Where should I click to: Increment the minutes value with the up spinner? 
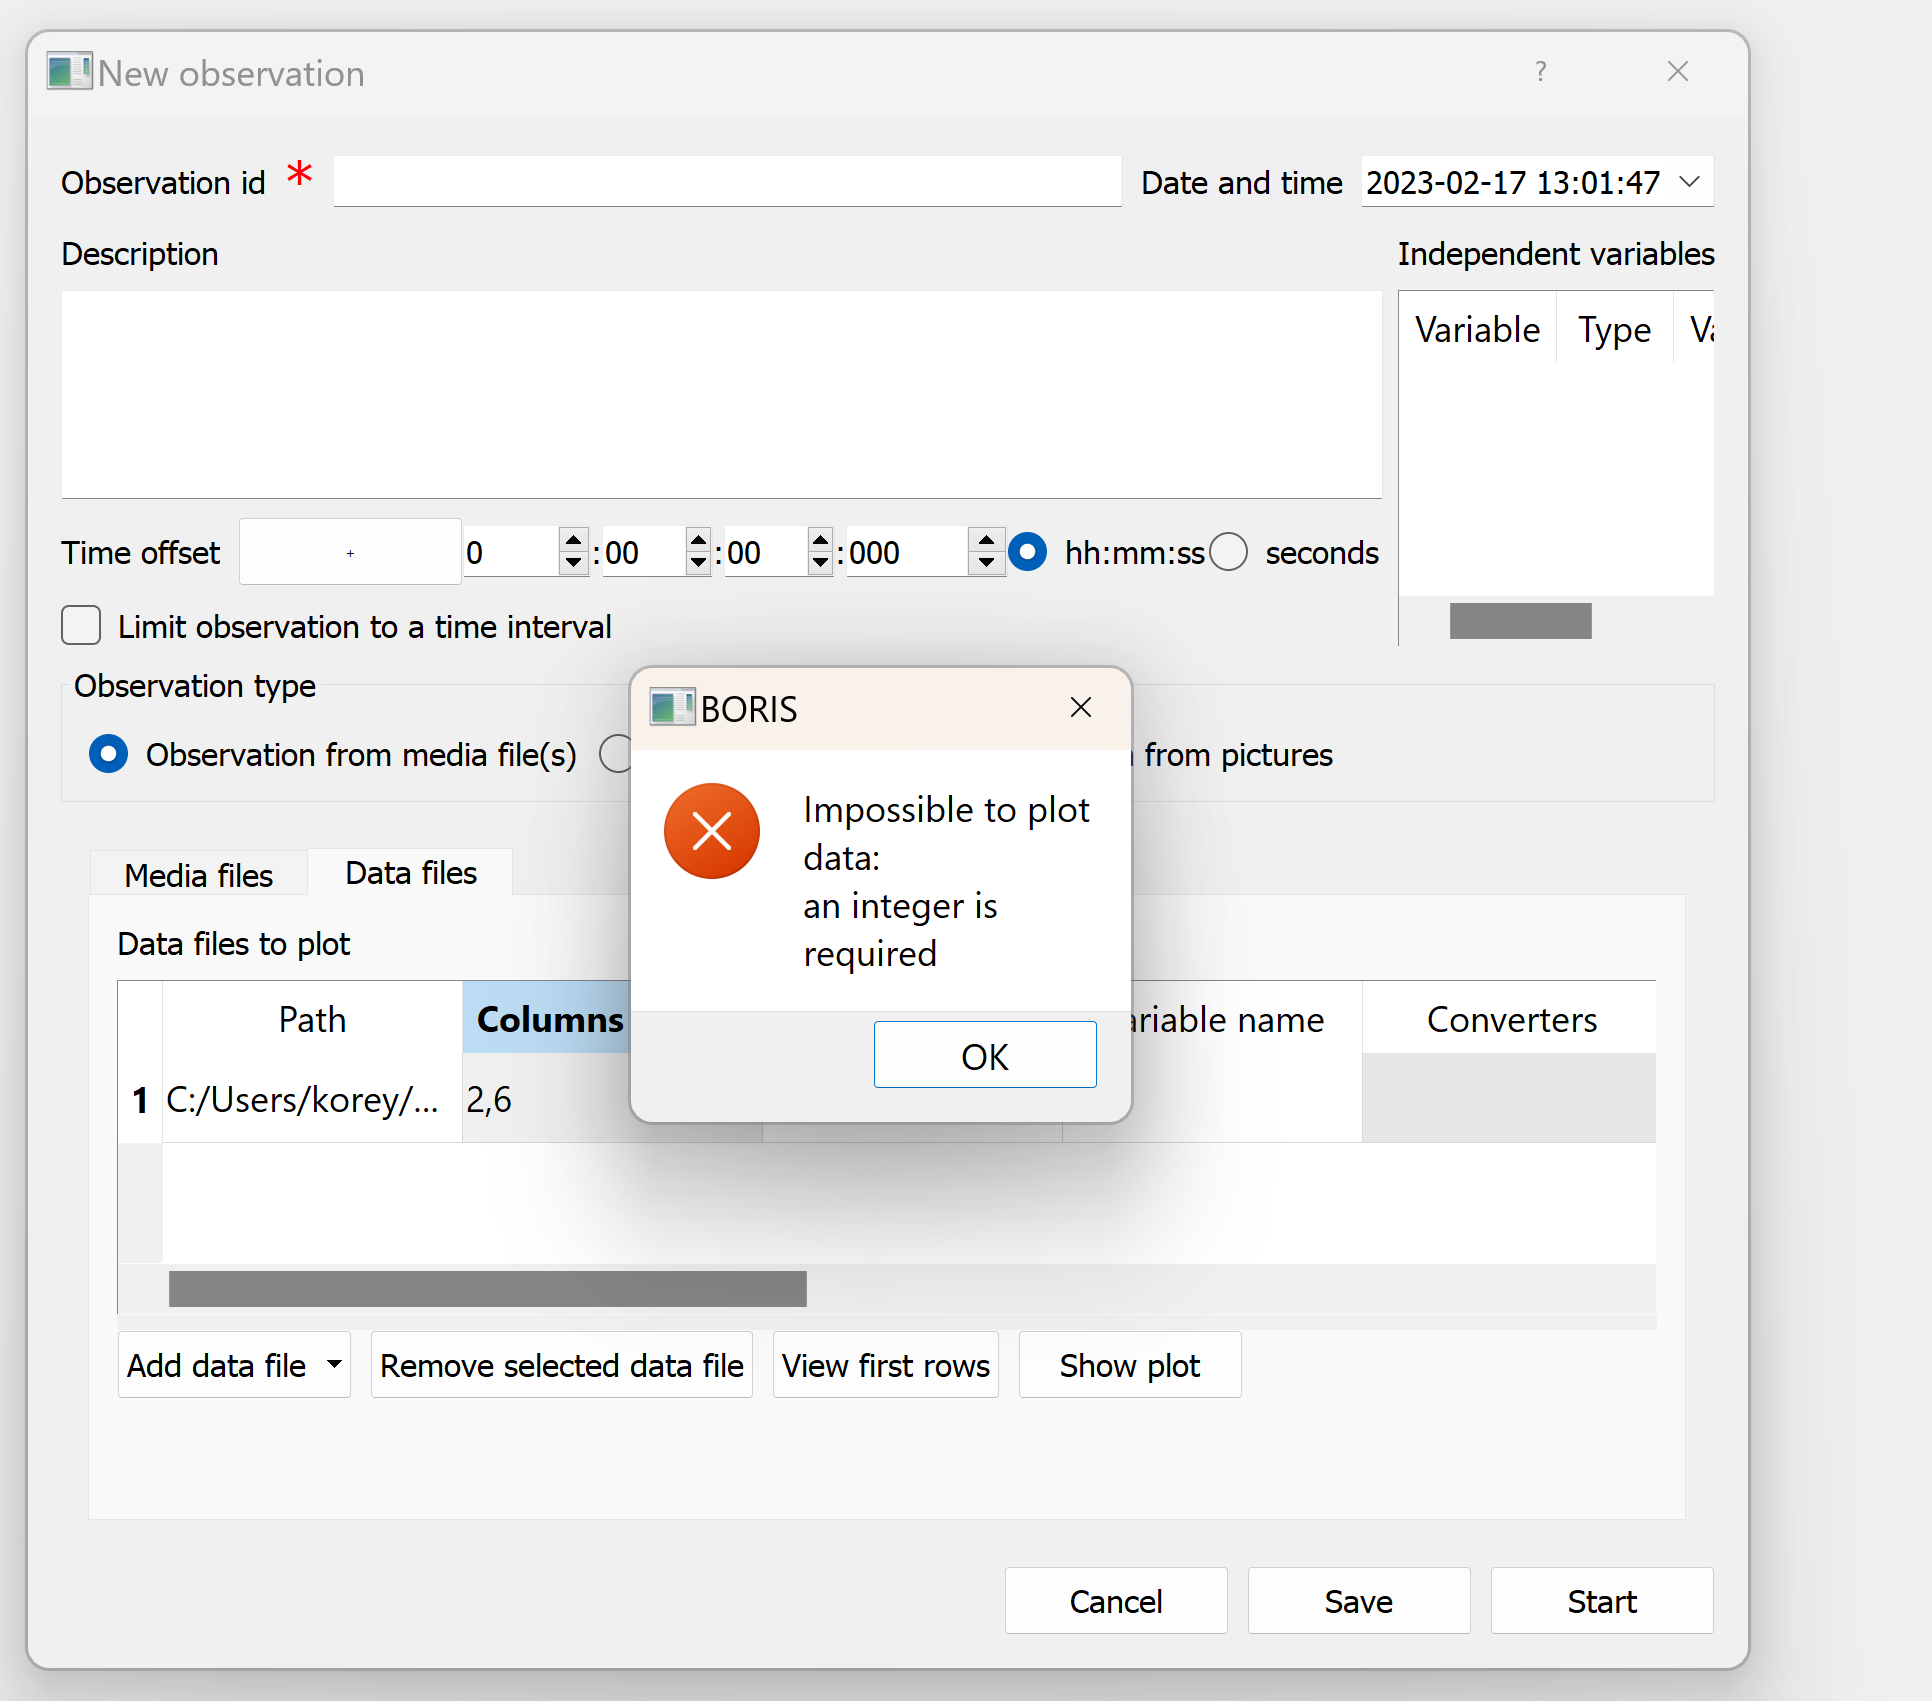click(697, 540)
